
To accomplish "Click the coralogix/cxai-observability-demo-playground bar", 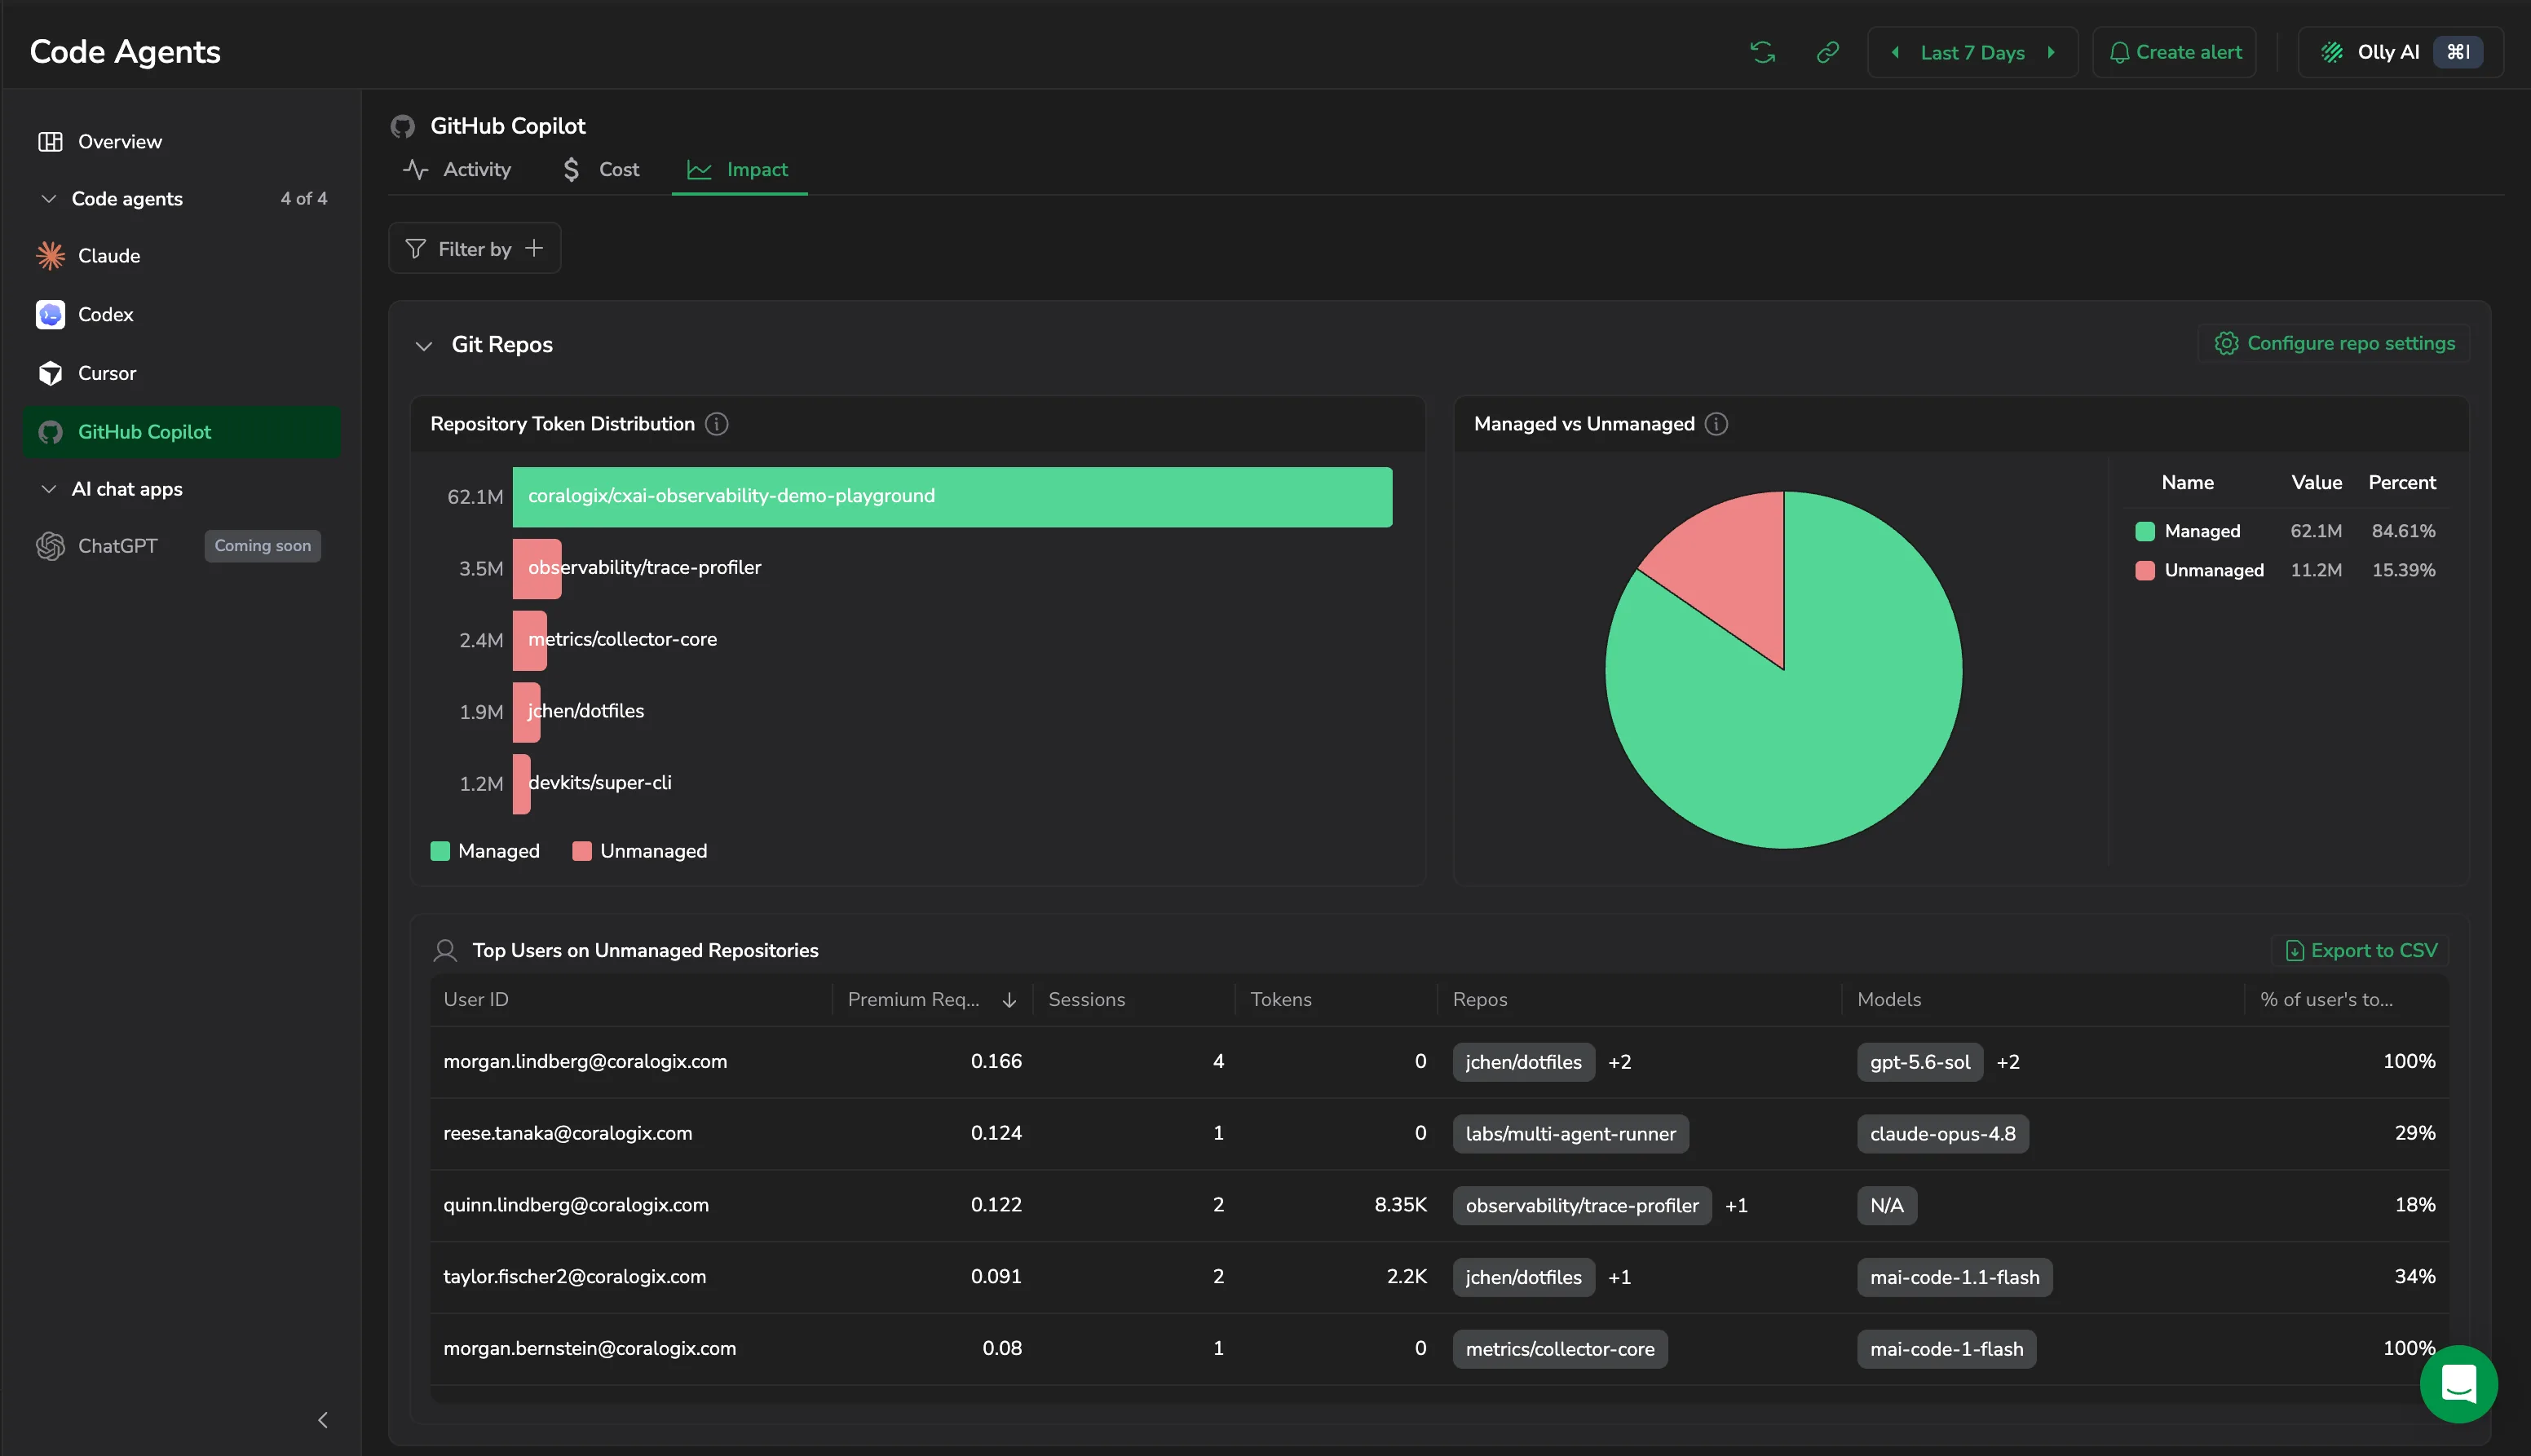I will [x=952, y=497].
